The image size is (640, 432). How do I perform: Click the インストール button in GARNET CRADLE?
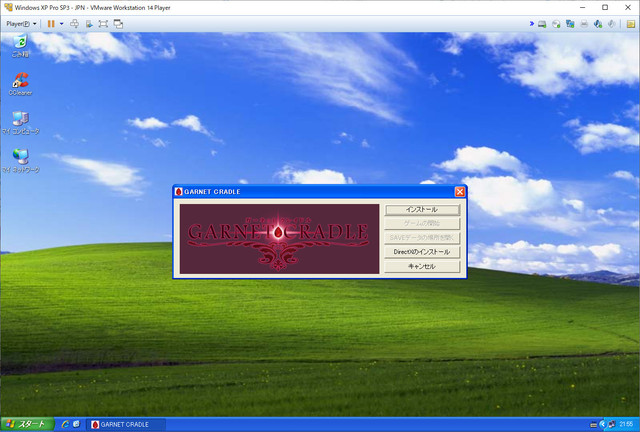[422, 209]
